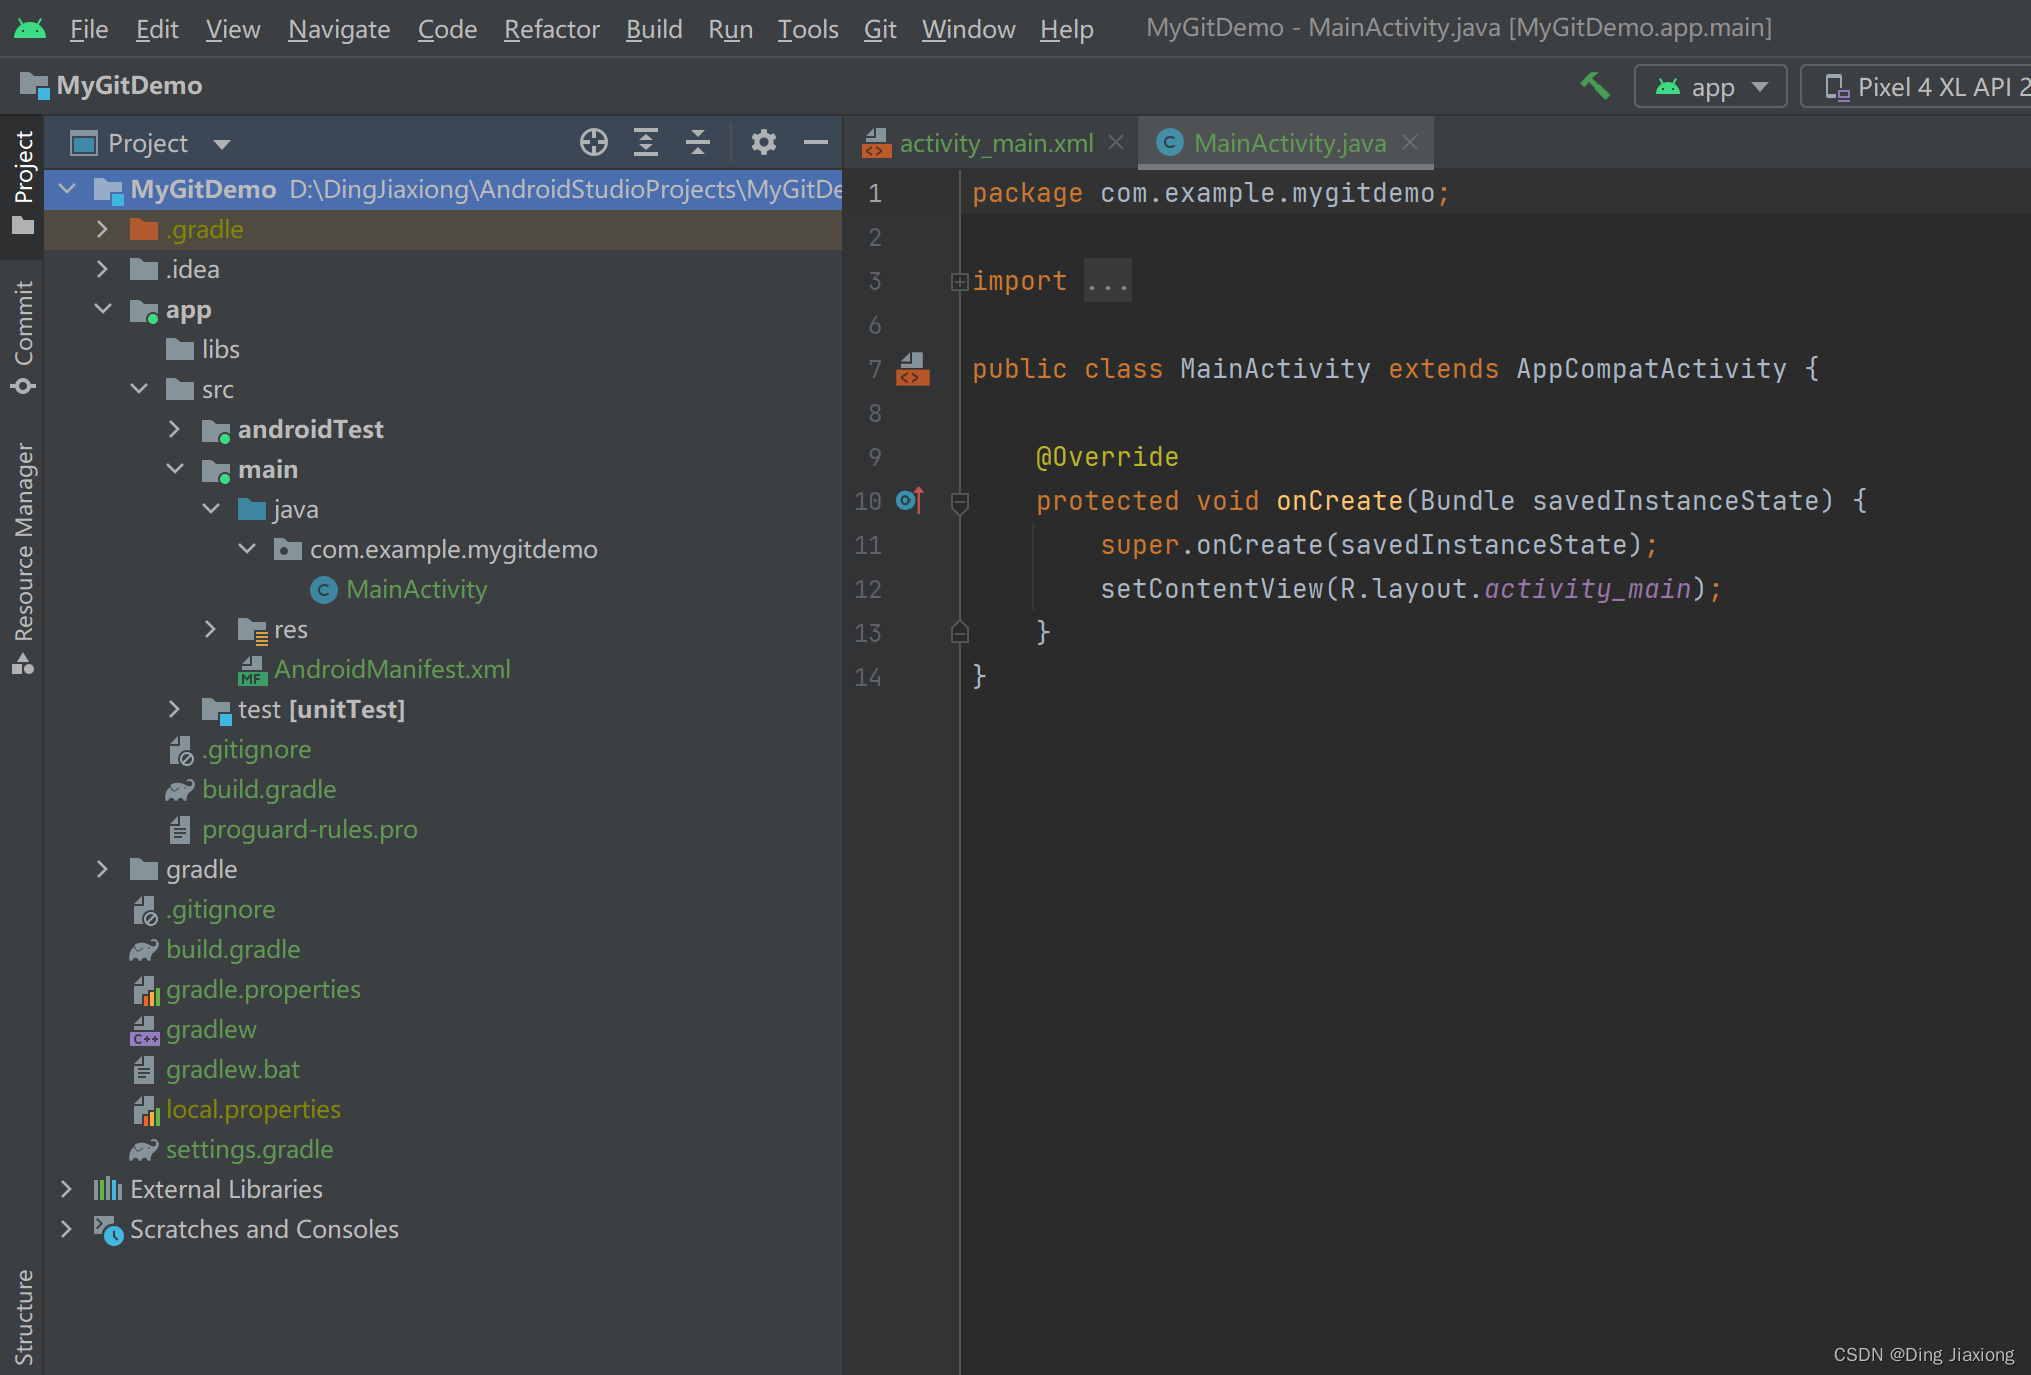Click the Android Studio logo icon

coord(30,28)
